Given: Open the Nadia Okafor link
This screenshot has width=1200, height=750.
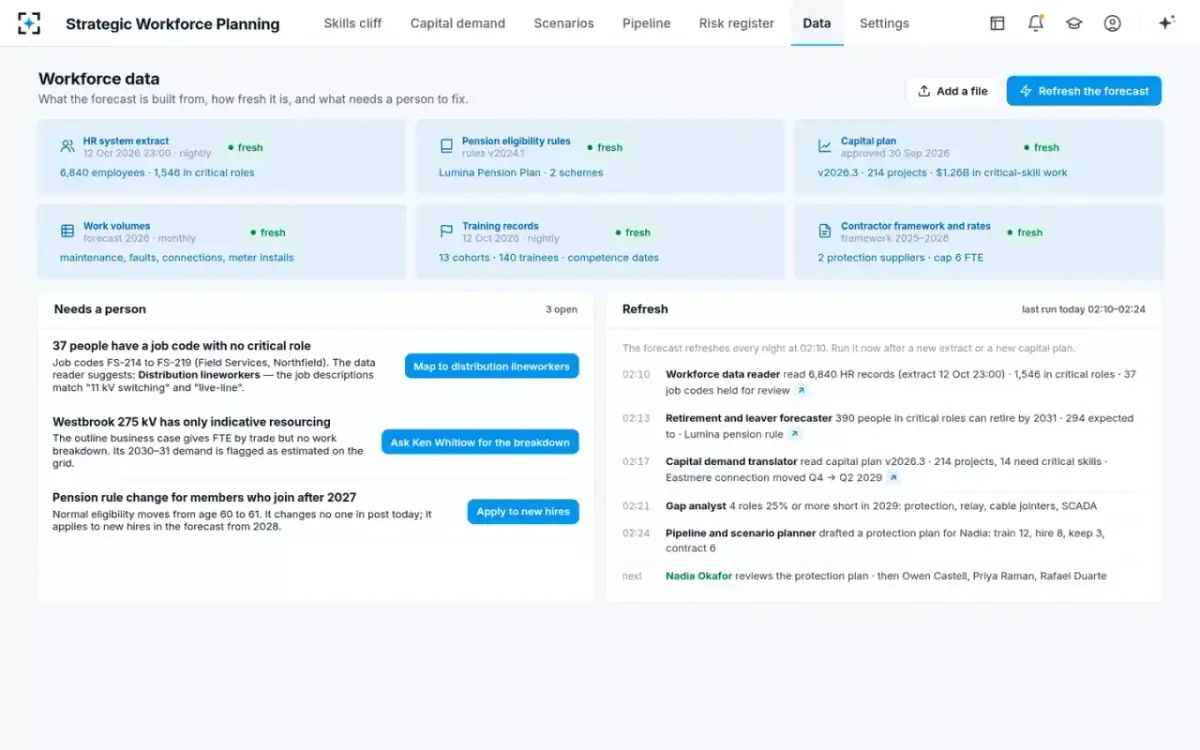Looking at the screenshot, I should pos(699,576).
